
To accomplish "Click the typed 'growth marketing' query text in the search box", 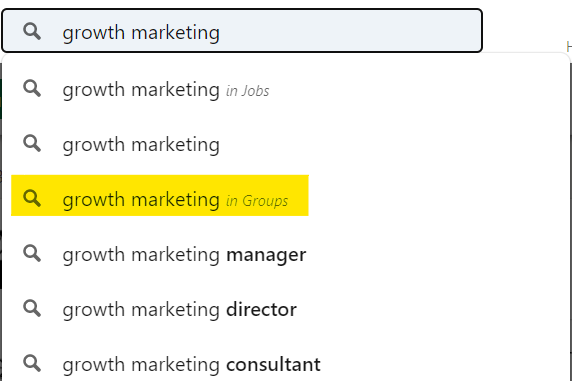I will (141, 33).
